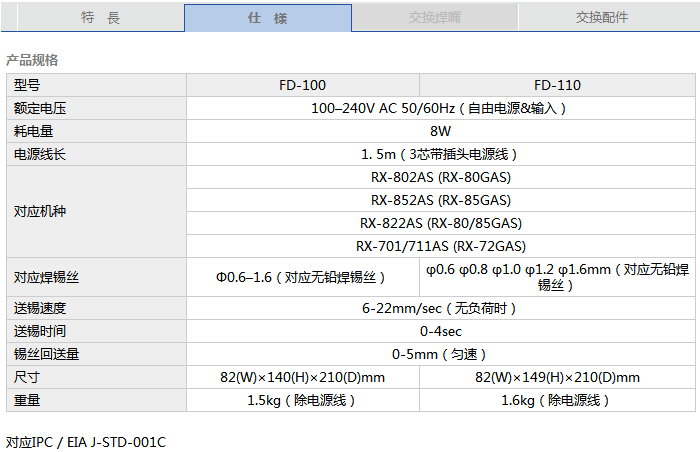
Task: Click the Φ0.6–1.6 solder wire cell
Action: point(303,277)
